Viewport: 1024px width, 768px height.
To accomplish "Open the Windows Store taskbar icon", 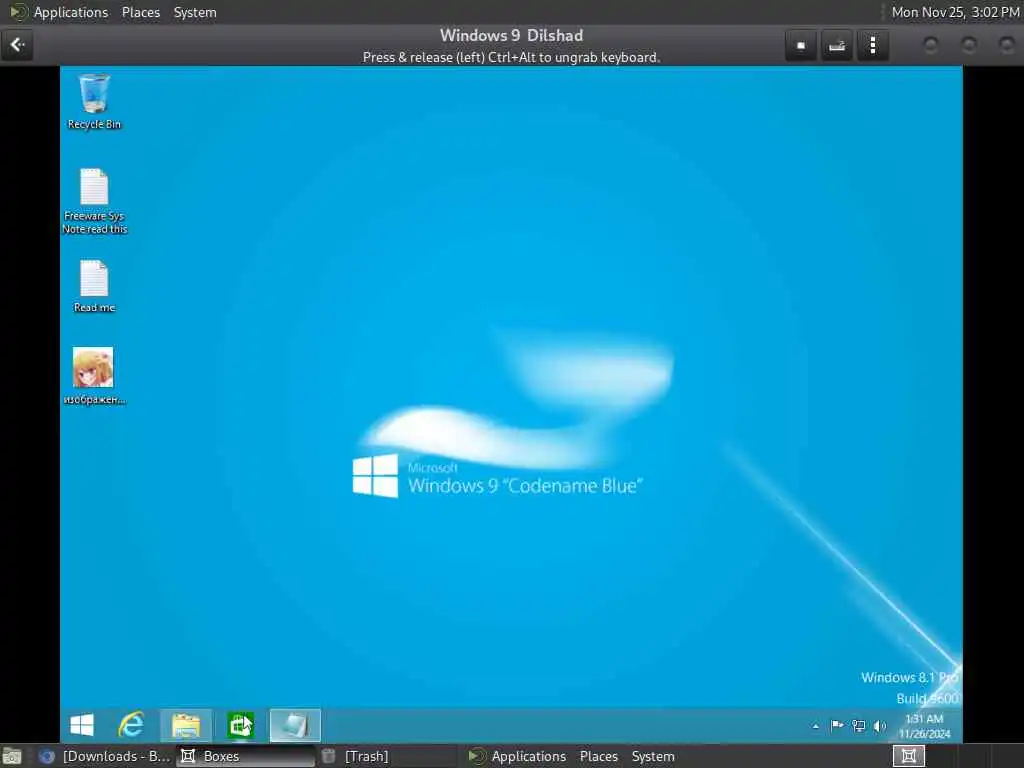I will pyautogui.click(x=240, y=725).
